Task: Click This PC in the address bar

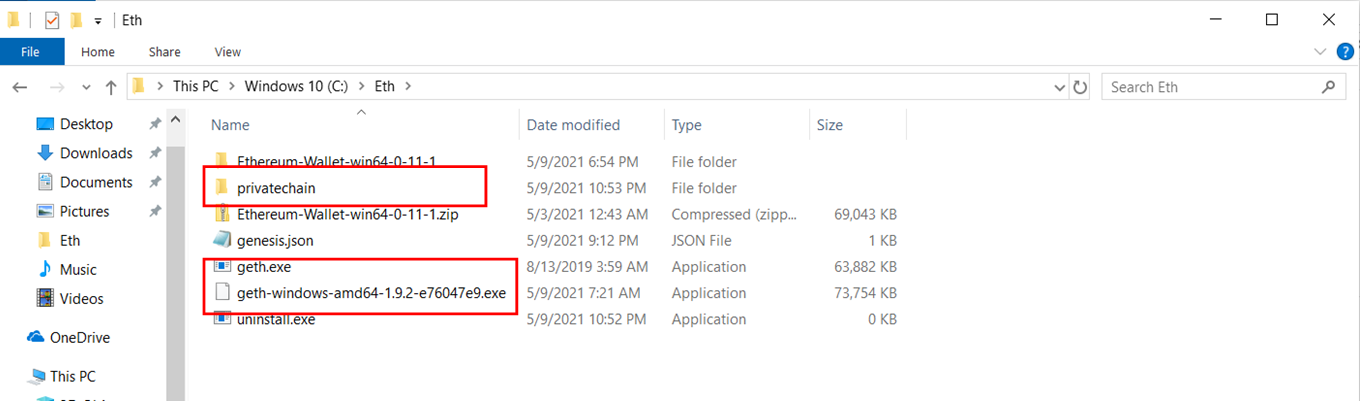Action: point(195,87)
